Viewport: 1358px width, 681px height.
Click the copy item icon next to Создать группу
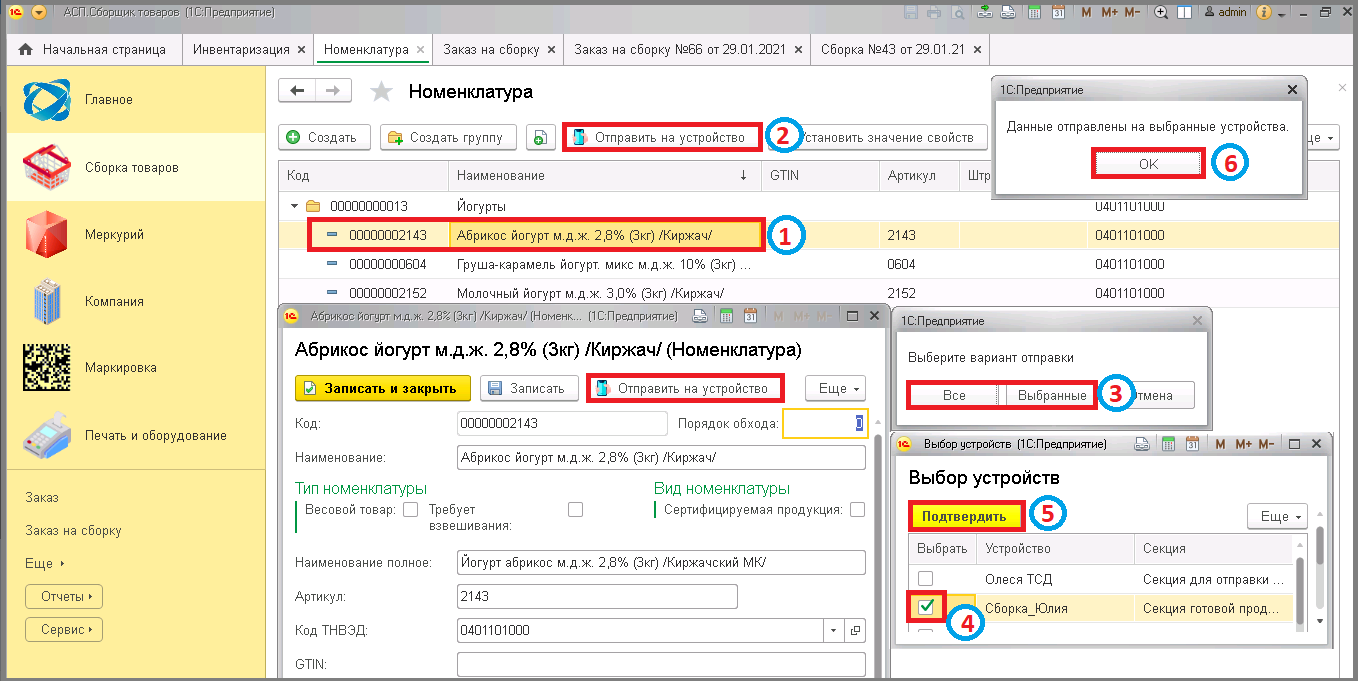540,137
